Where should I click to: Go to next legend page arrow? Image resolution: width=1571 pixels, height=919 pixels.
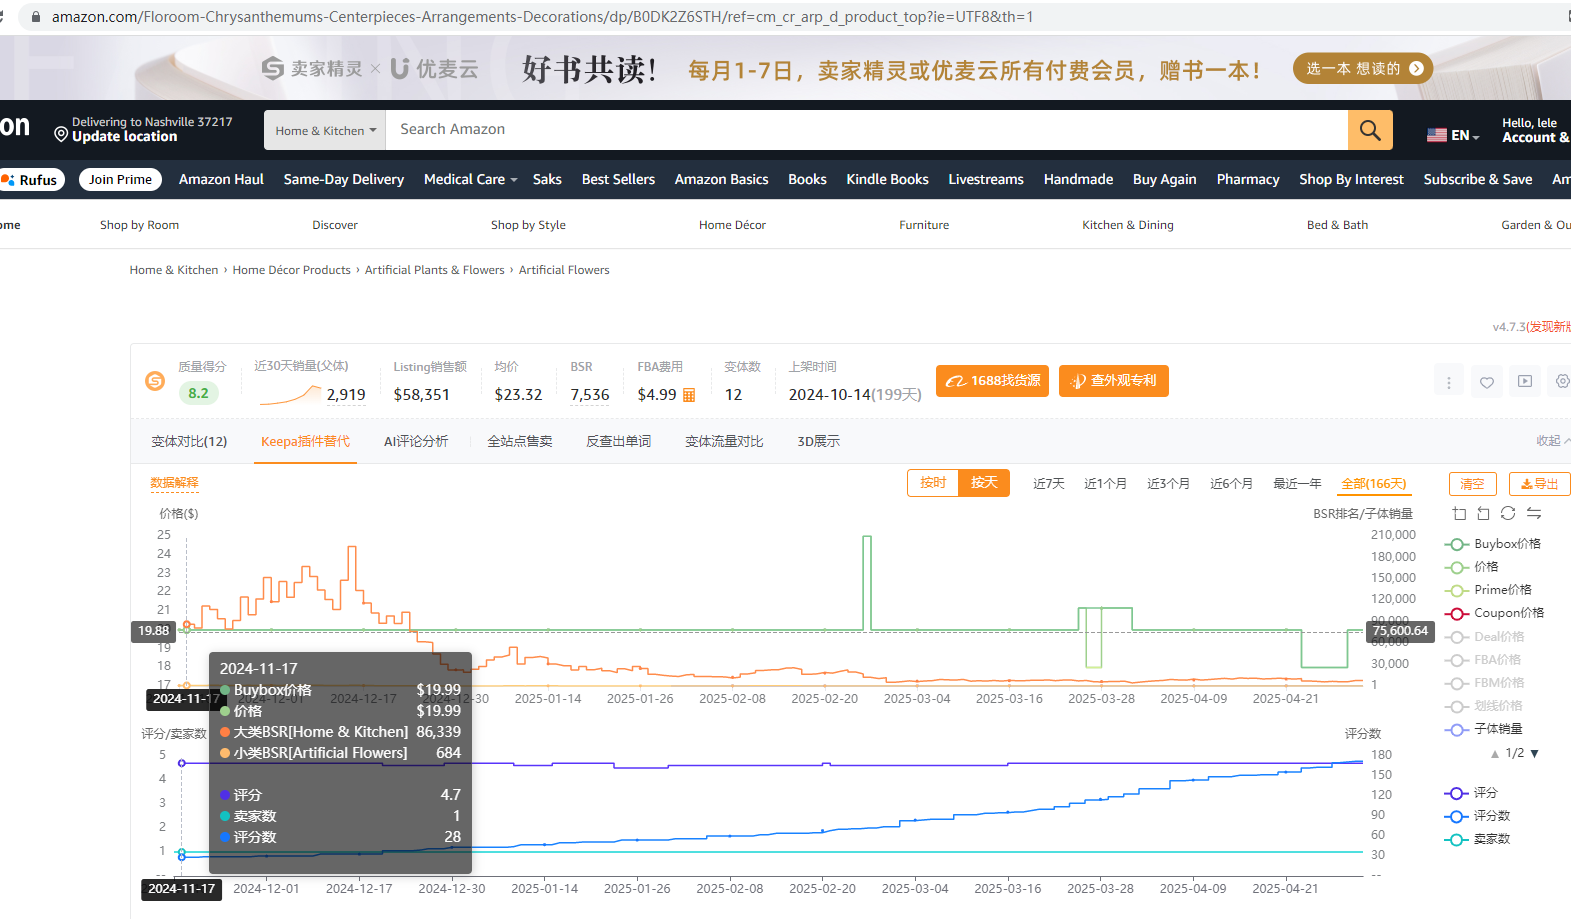[x=1535, y=753]
